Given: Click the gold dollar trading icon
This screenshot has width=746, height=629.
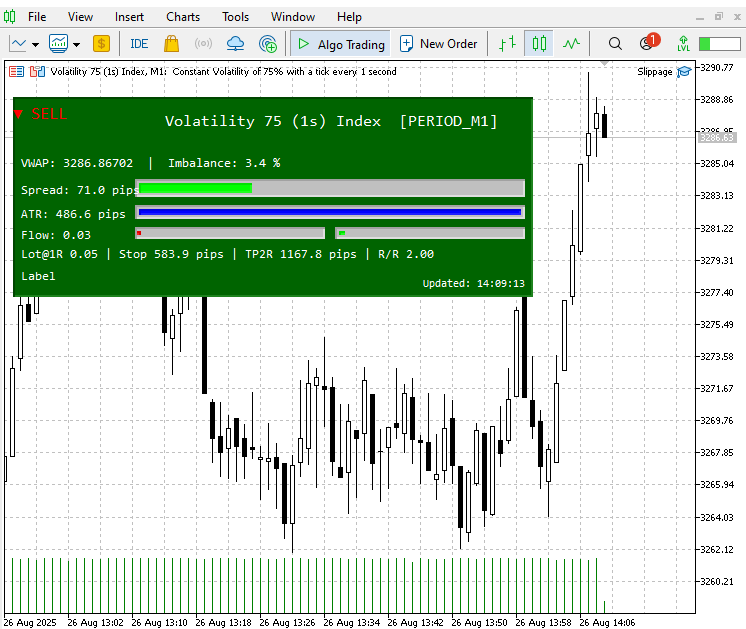Looking at the screenshot, I should pos(101,44).
